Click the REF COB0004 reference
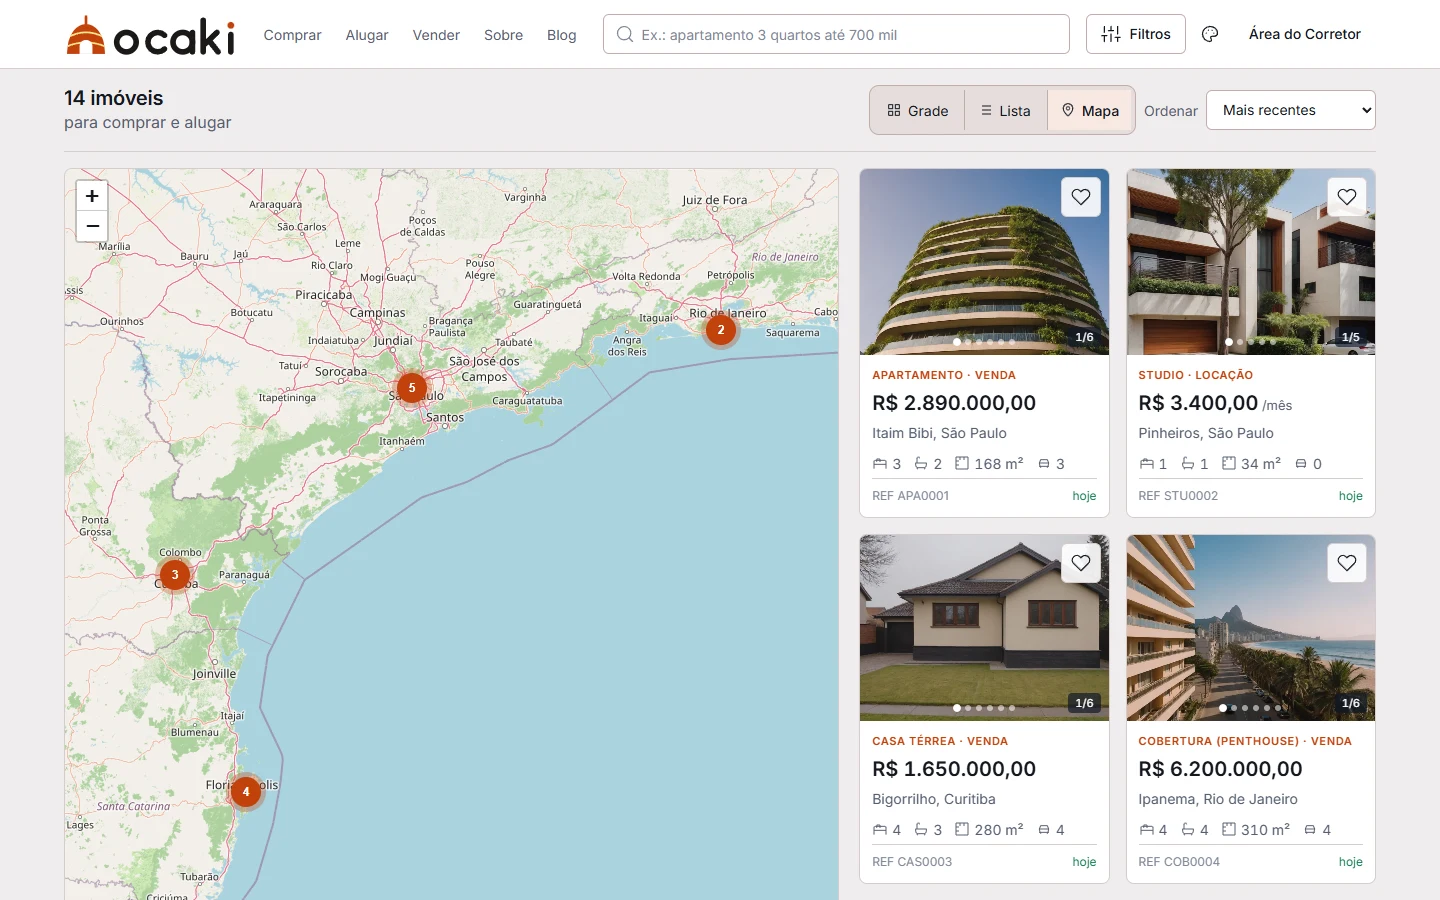 click(x=1179, y=862)
